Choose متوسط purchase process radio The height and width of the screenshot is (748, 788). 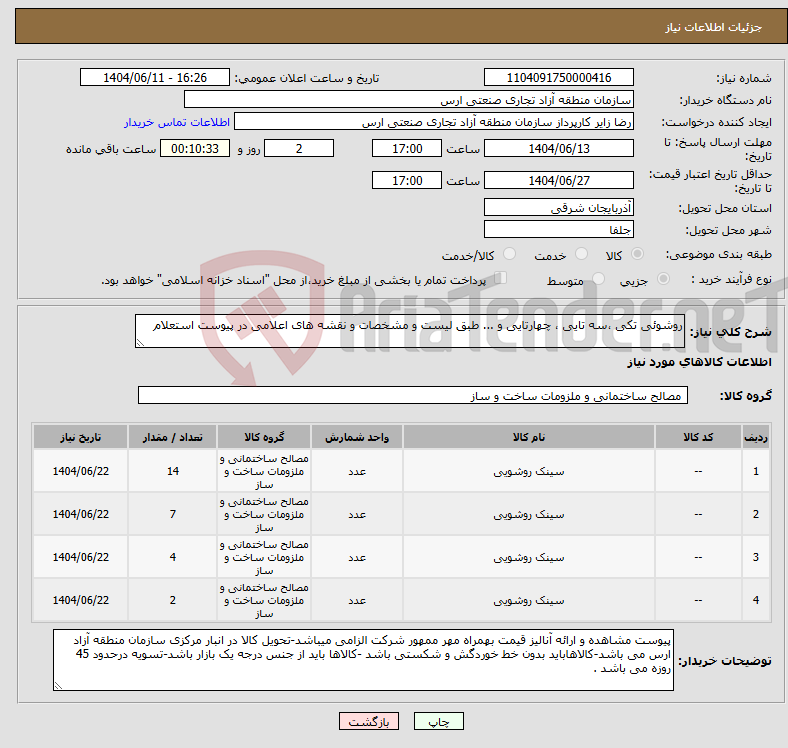pos(599,280)
